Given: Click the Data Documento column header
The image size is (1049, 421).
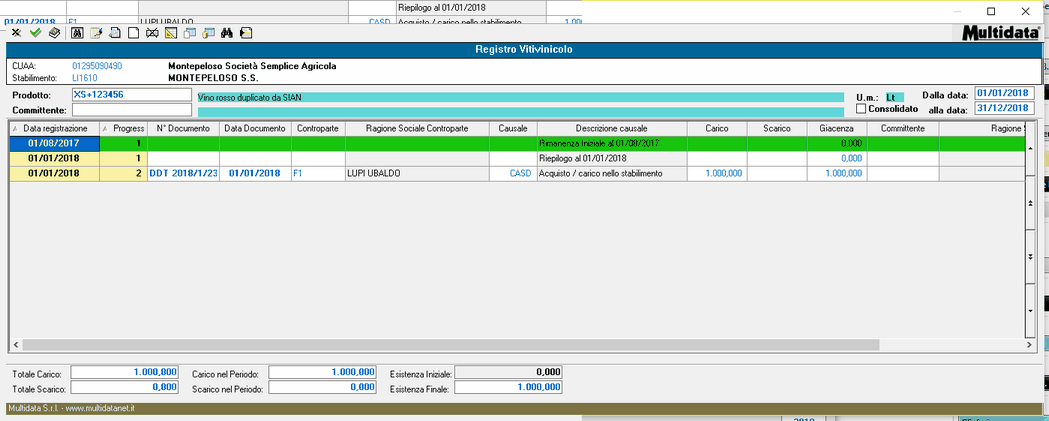Looking at the screenshot, I should [x=256, y=128].
